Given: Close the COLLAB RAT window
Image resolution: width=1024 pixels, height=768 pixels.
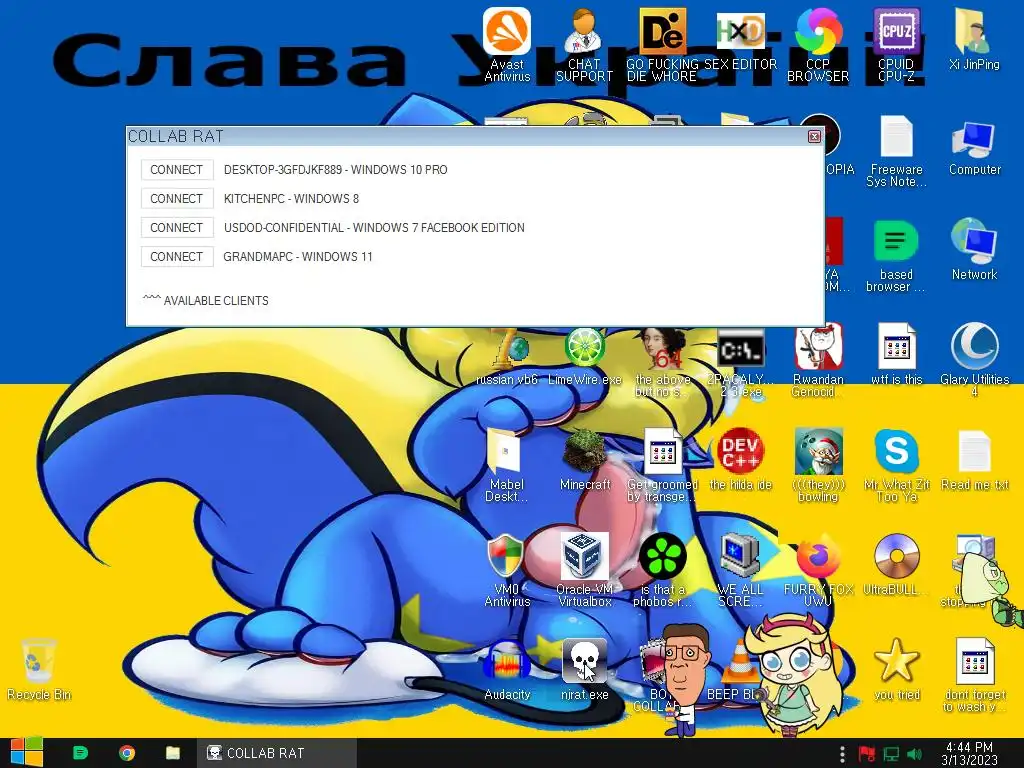Looking at the screenshot, I should (814, 136).
